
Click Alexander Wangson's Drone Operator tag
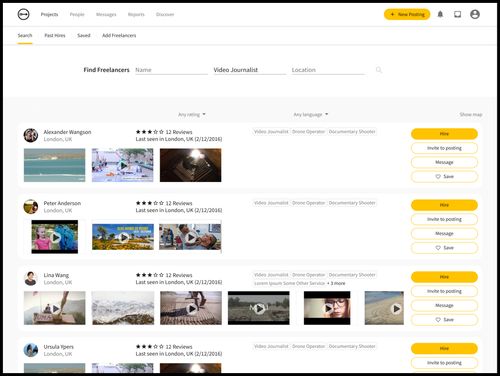(x=309, y=132)
